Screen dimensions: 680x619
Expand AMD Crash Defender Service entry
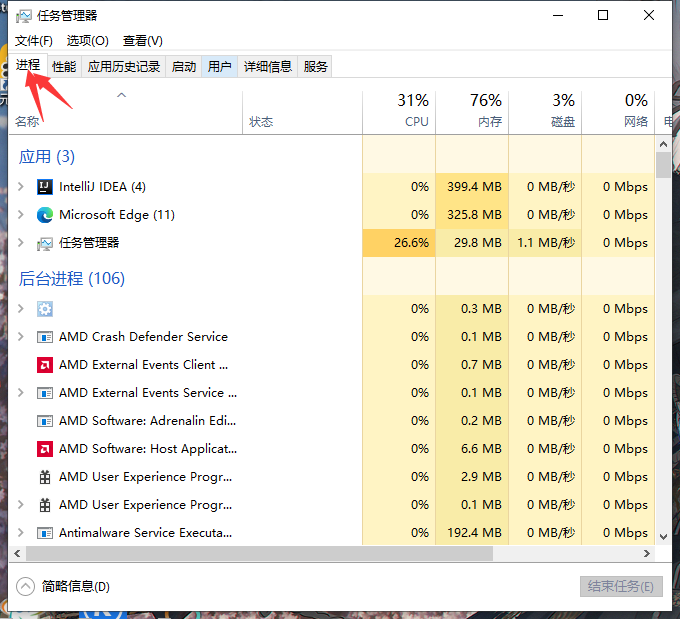20,337
